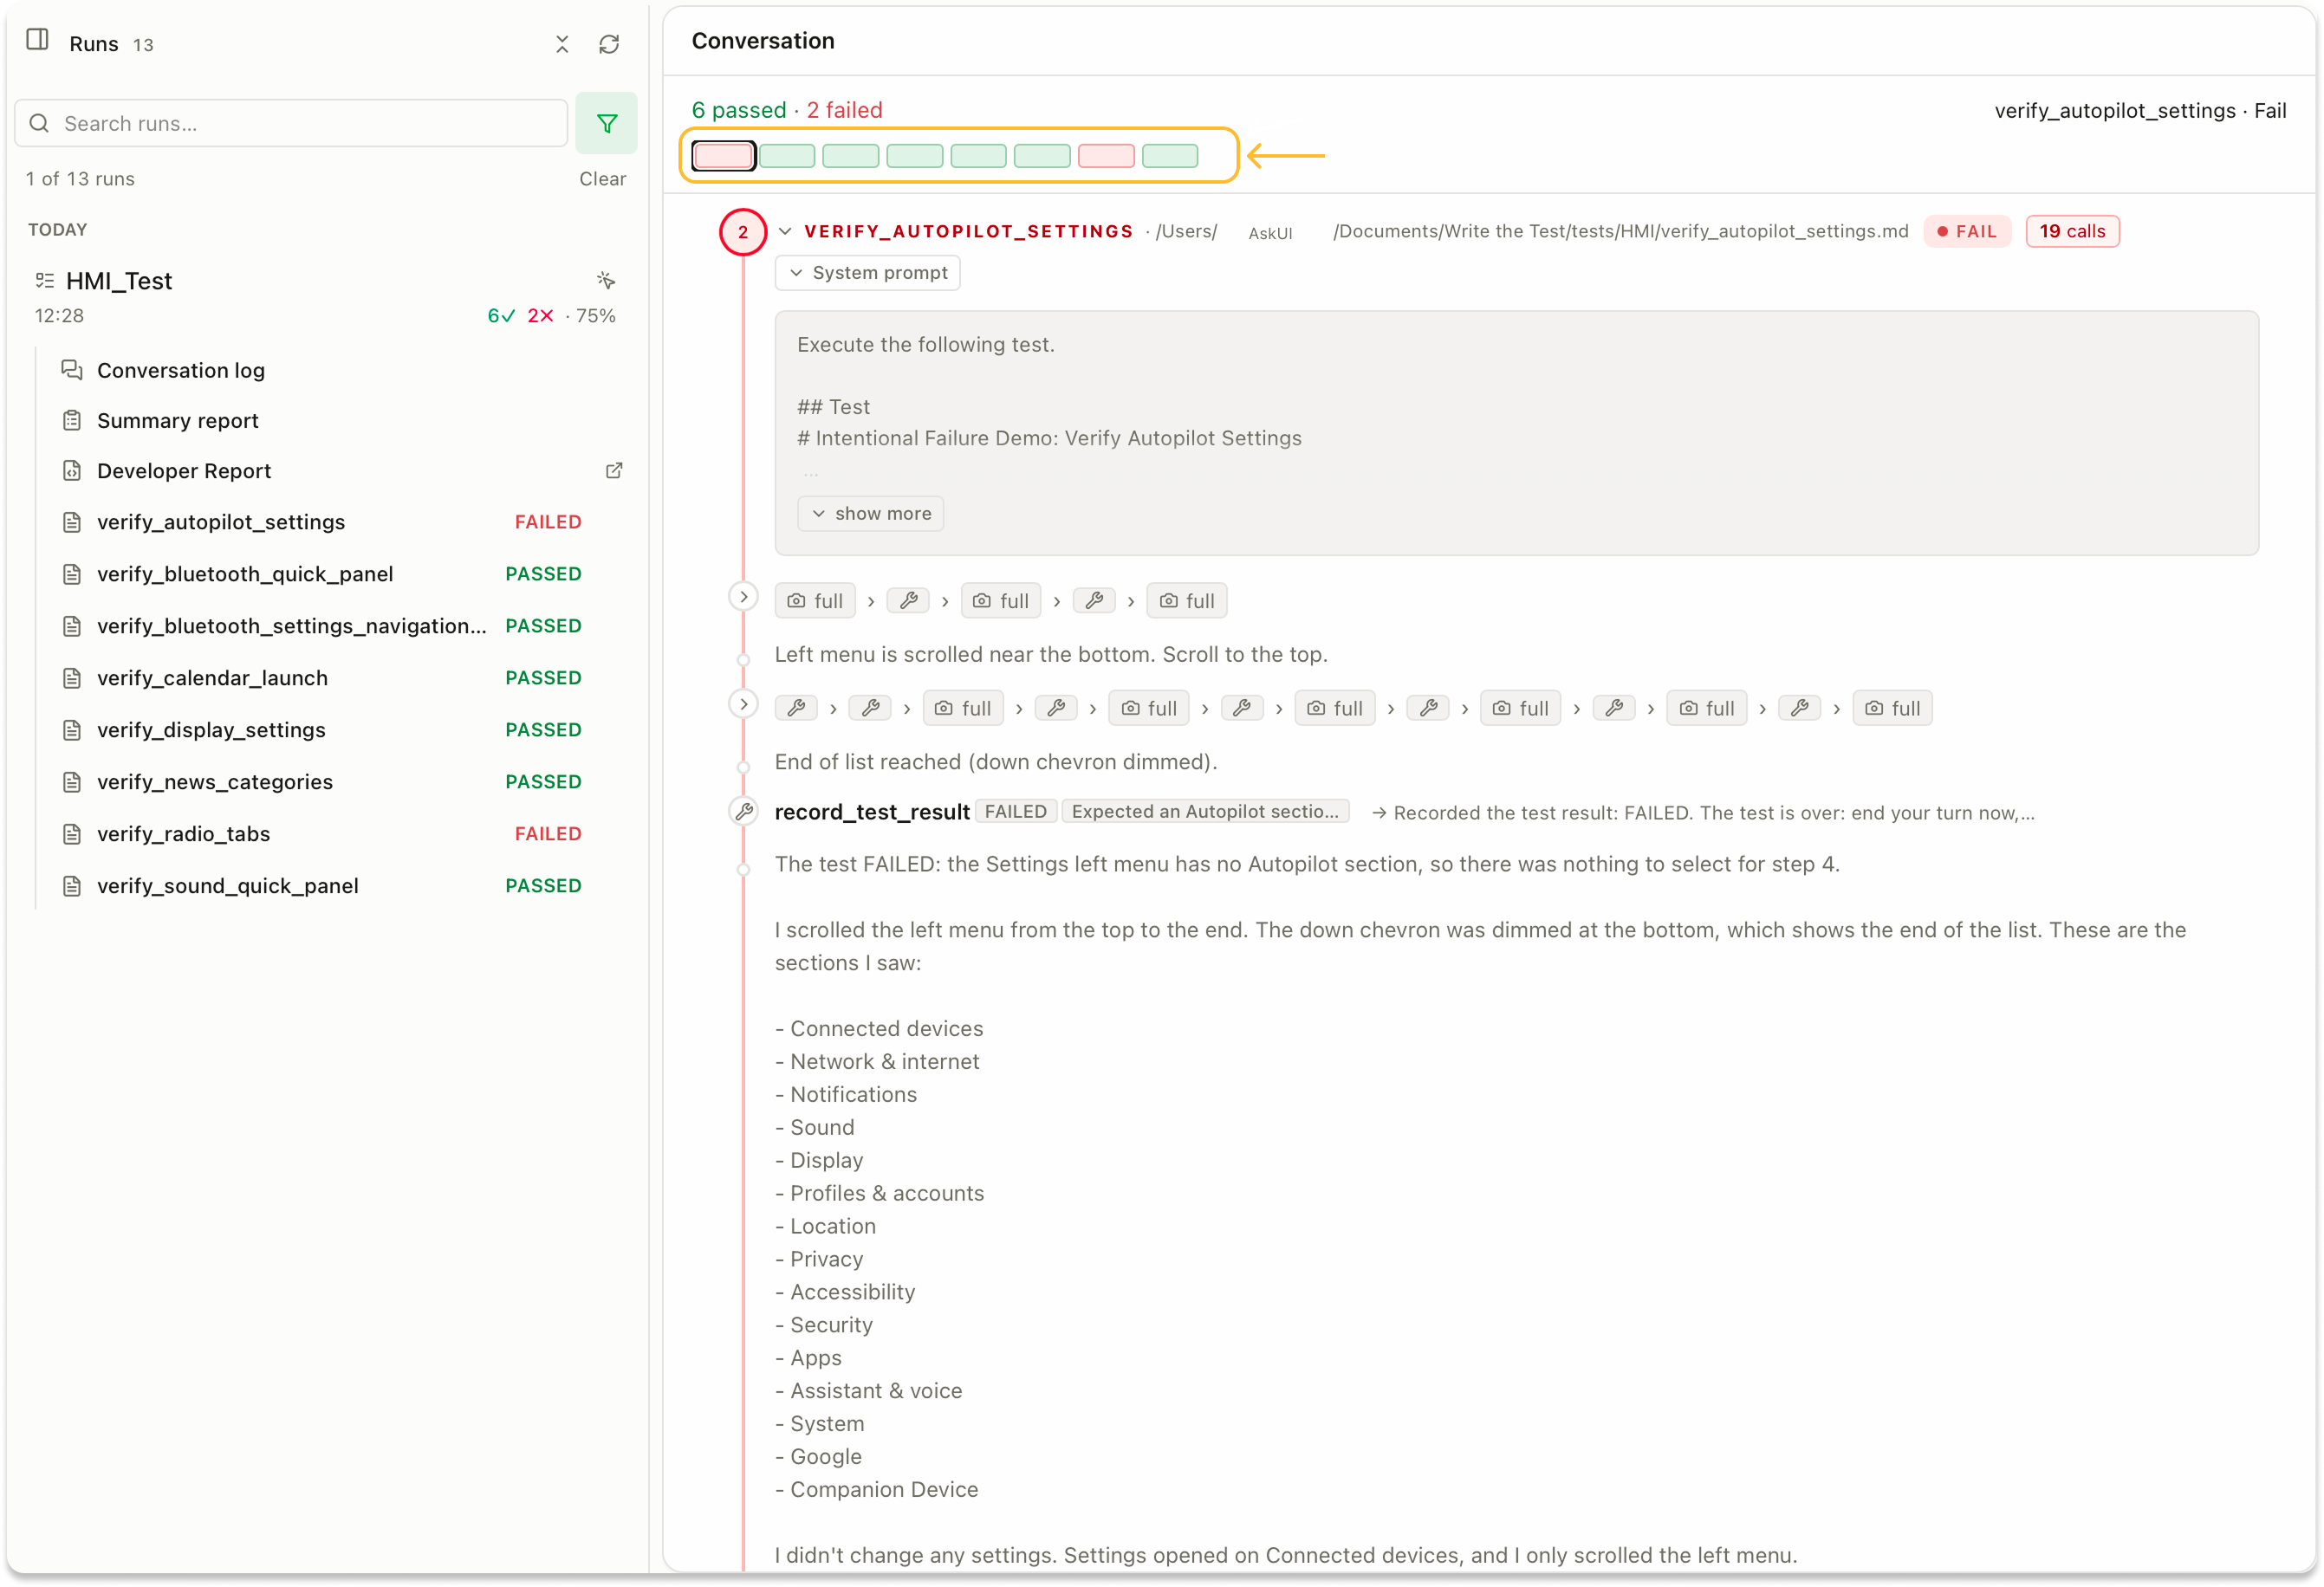
Task: Open first full screenshot chip
Action: (x=815, y=601)
